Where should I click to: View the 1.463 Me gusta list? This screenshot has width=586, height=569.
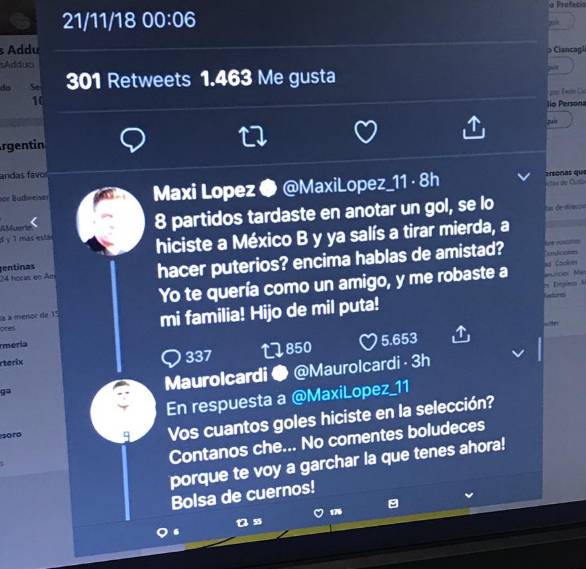tap(268, 78)
